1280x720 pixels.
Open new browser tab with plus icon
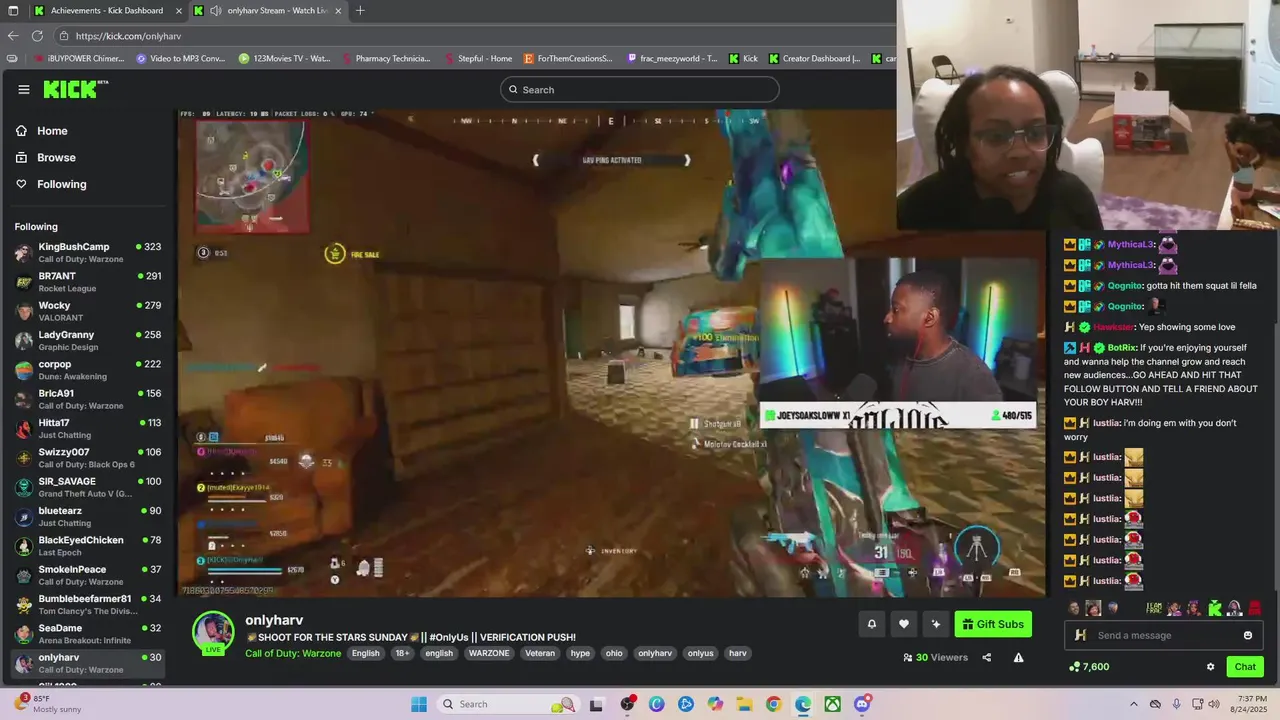click(360, 10)
